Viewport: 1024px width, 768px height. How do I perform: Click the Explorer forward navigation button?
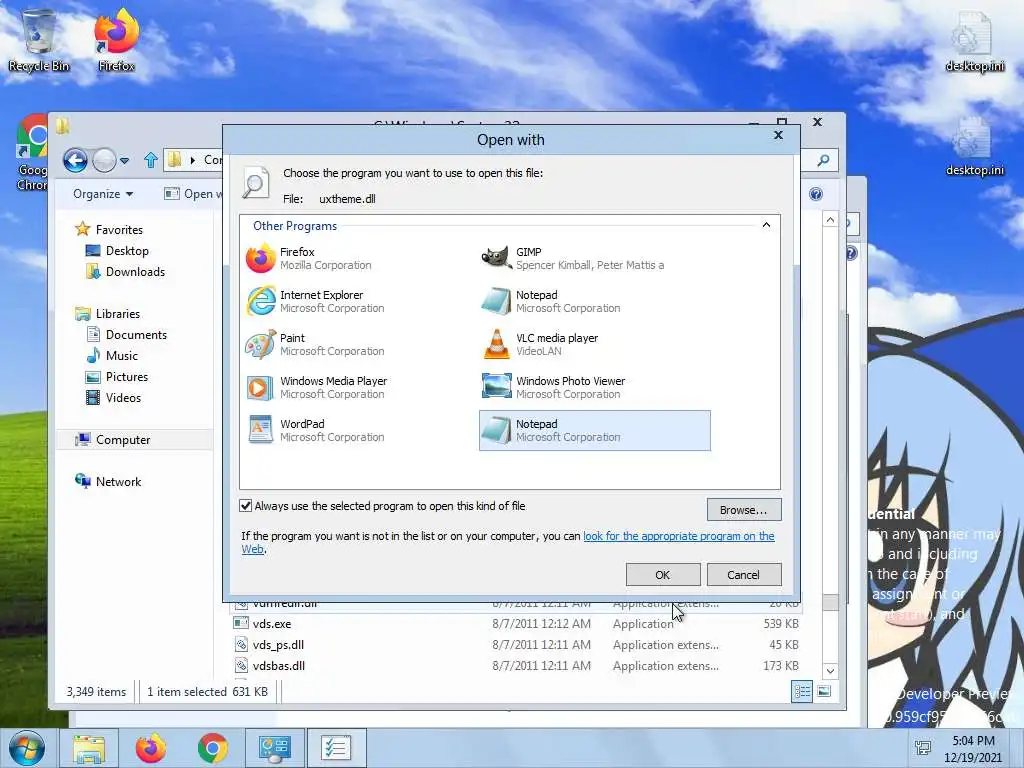tap(104, 160)
